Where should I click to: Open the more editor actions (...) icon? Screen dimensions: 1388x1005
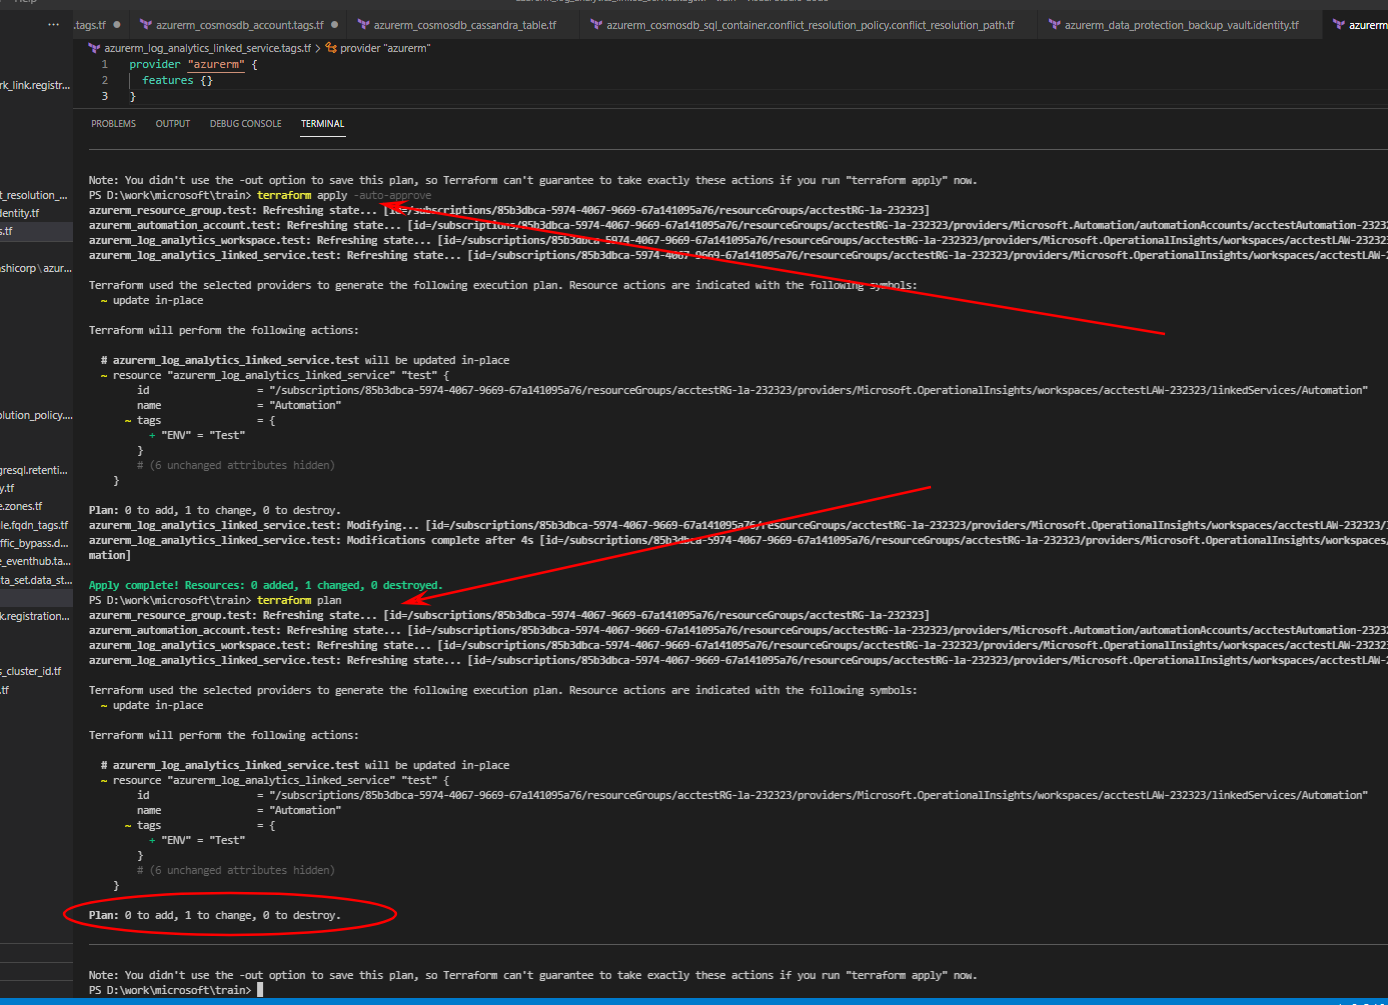pyautogui.click(x=53, y=25)
